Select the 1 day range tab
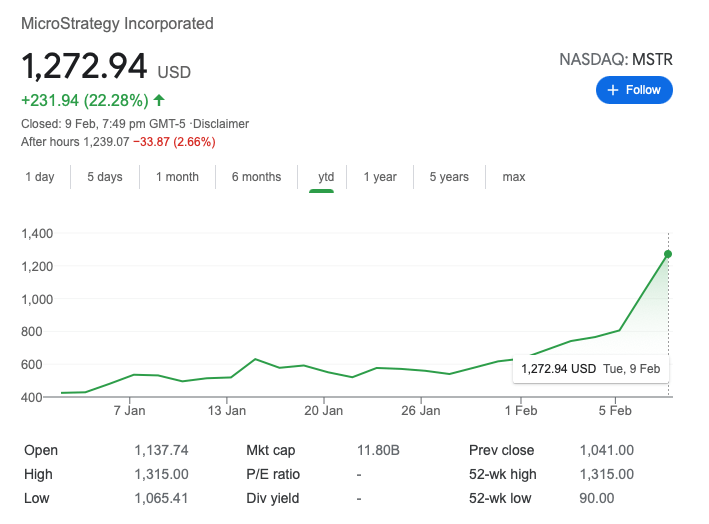This screenshot has width=709, height=524. click(x=40, y=177)
